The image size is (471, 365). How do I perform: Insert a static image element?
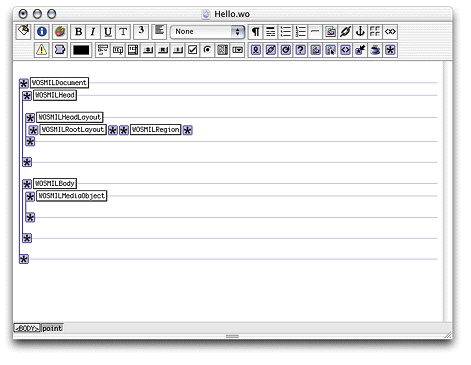[x=330, y=32]
